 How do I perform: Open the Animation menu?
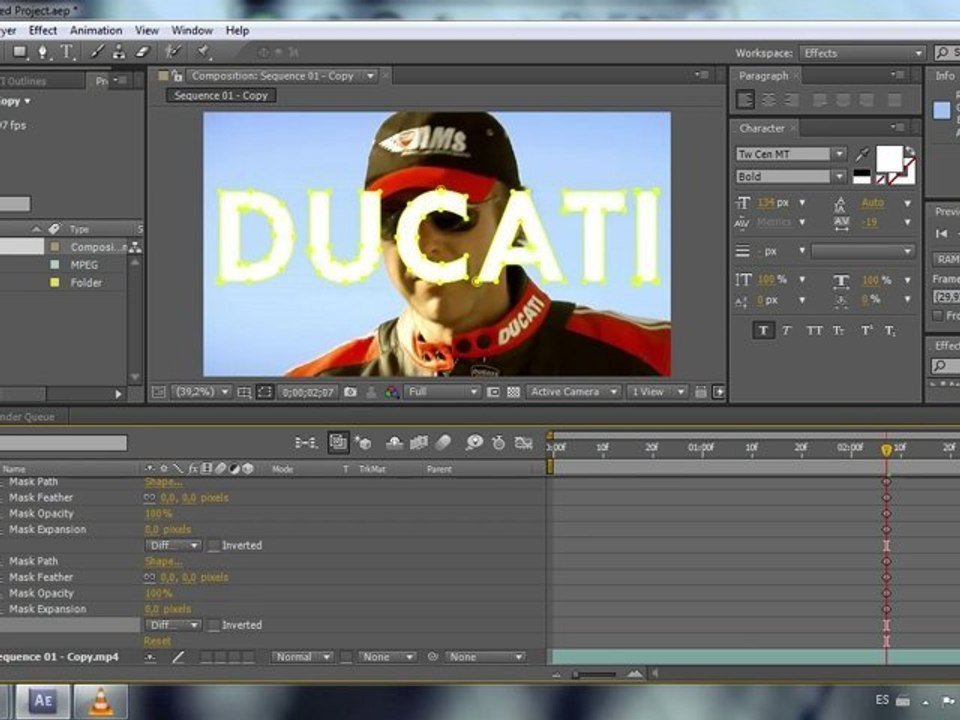tap(96, 30)
